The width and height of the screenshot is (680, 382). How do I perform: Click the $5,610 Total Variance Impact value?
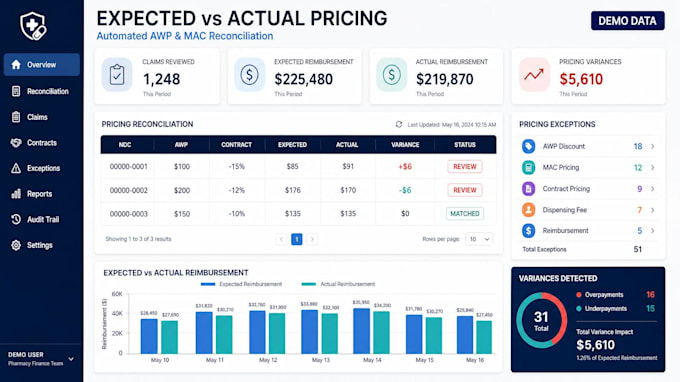tap(595, 345)
